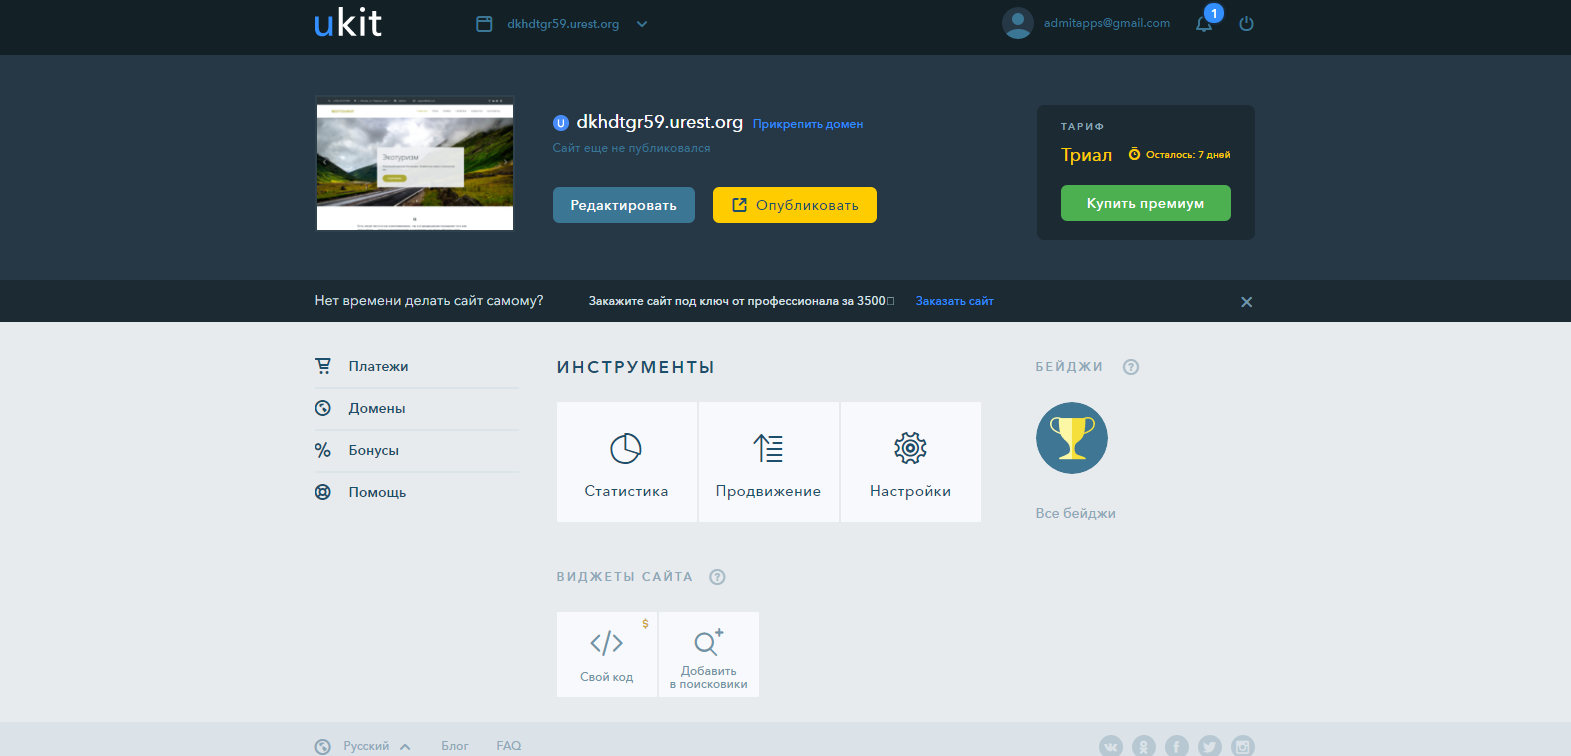
Task: Expand the site selector chevron in the header
Action: [x=642, y=24]
